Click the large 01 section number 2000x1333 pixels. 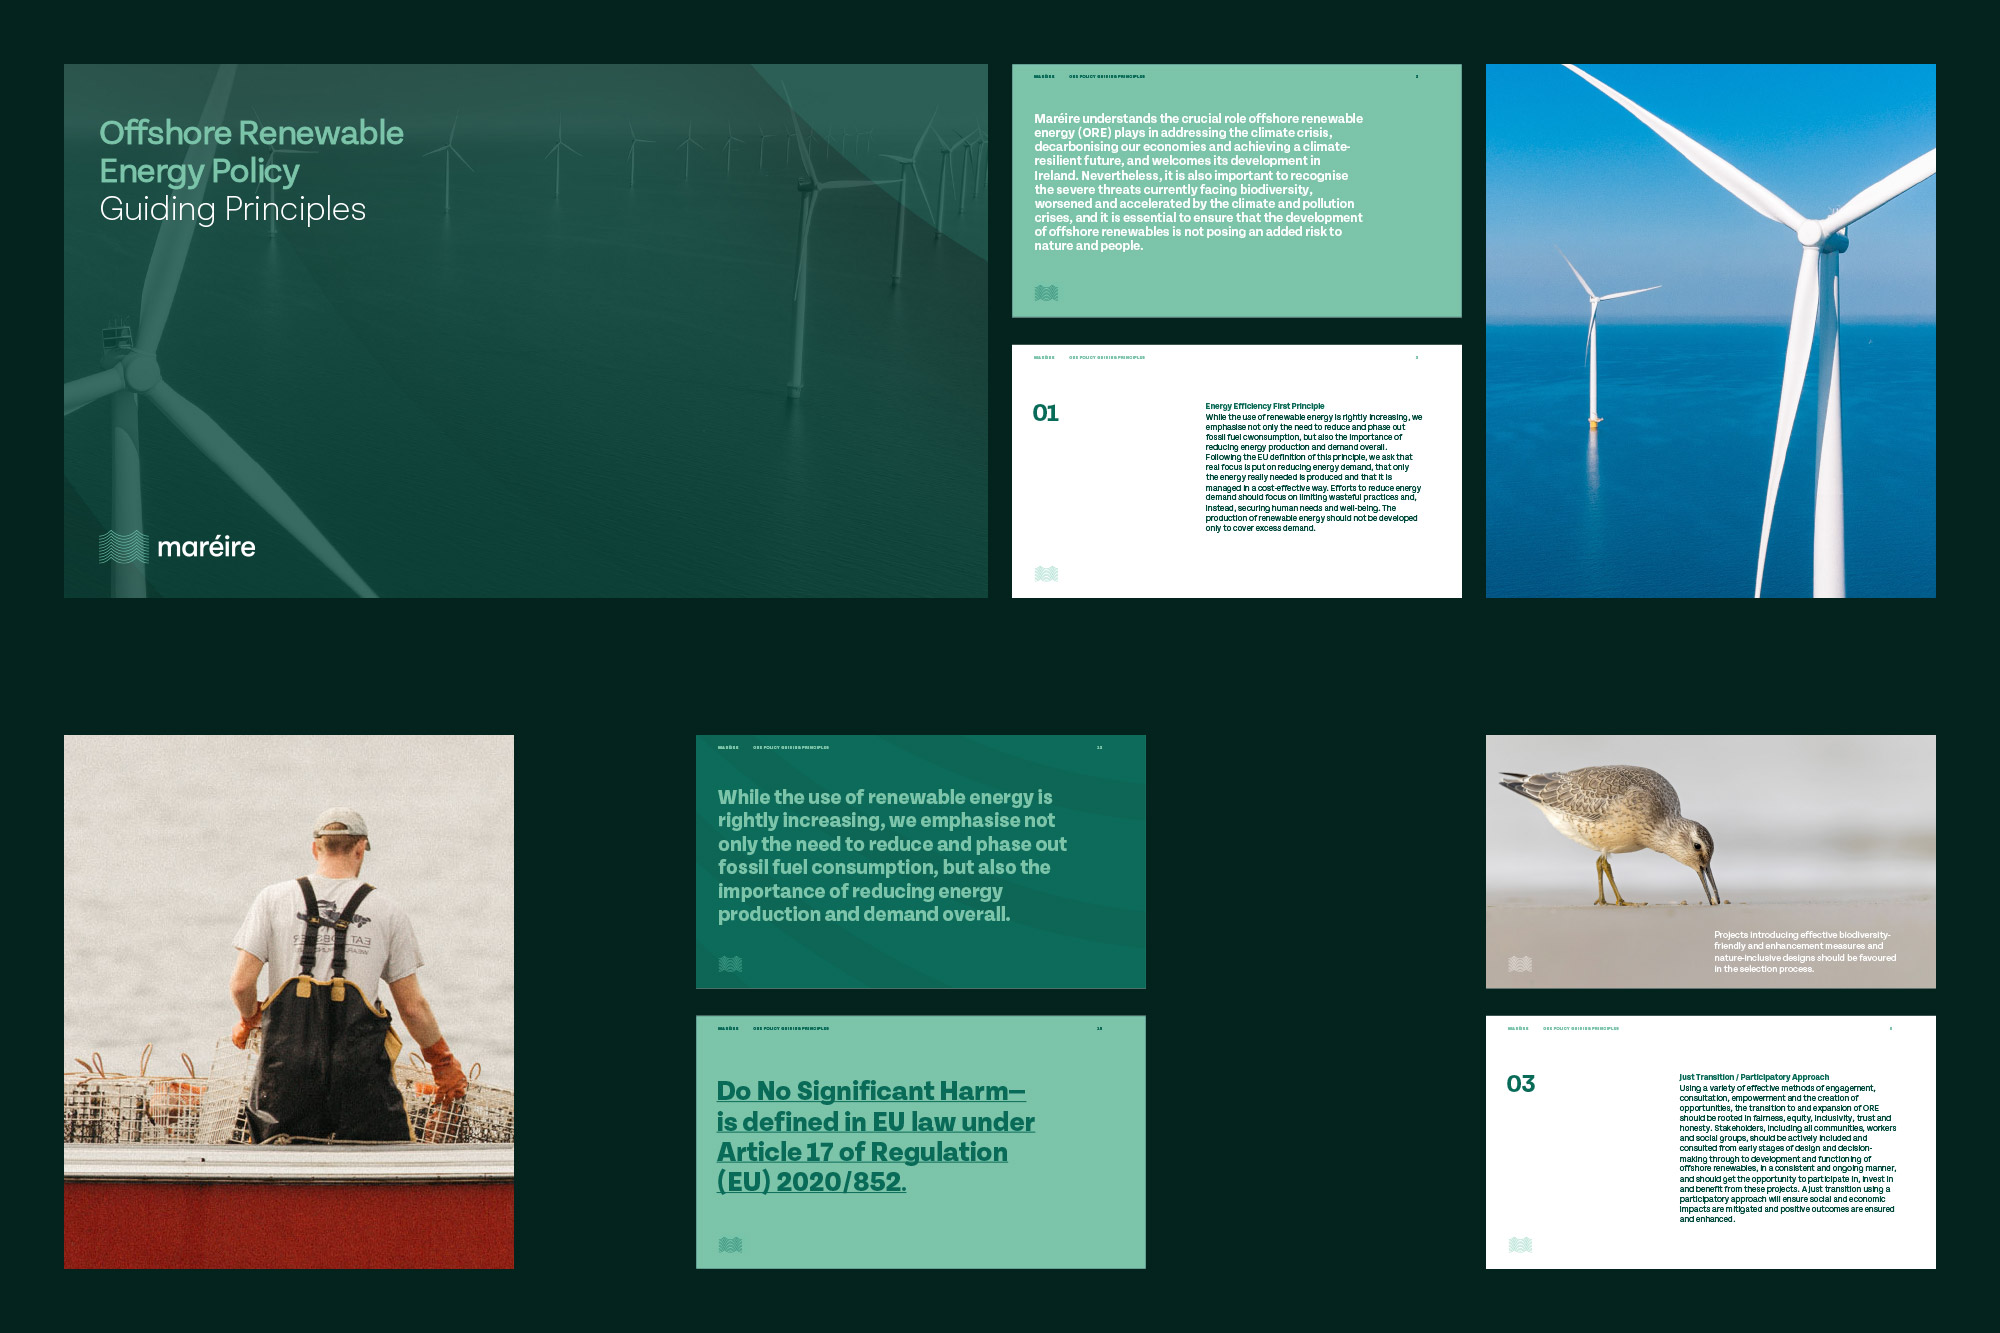coord(1045,413)
